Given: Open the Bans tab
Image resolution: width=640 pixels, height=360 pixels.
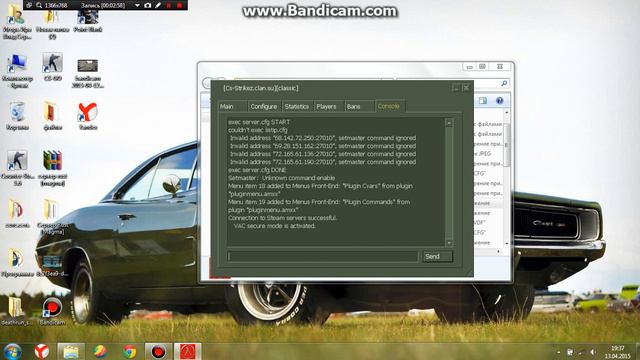Looking at the screenshot, I should point(358,107).
